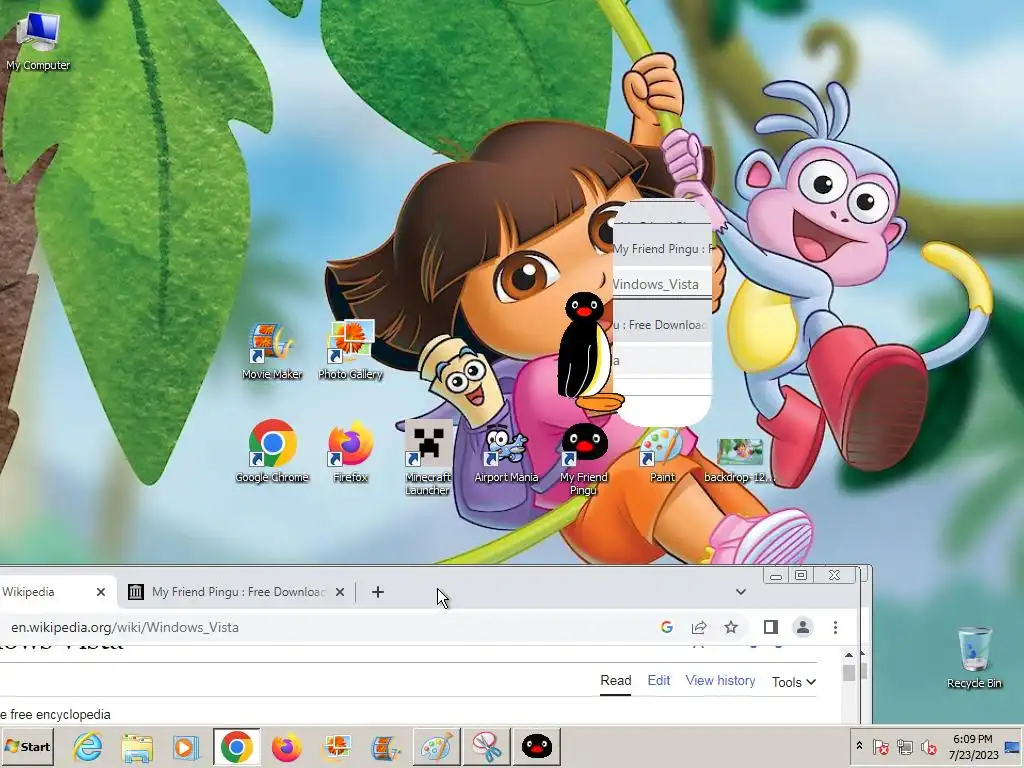This screenshot has height=768, width=1024.
Task: Select the Read tab on Wikipedia
Action: 616,680
